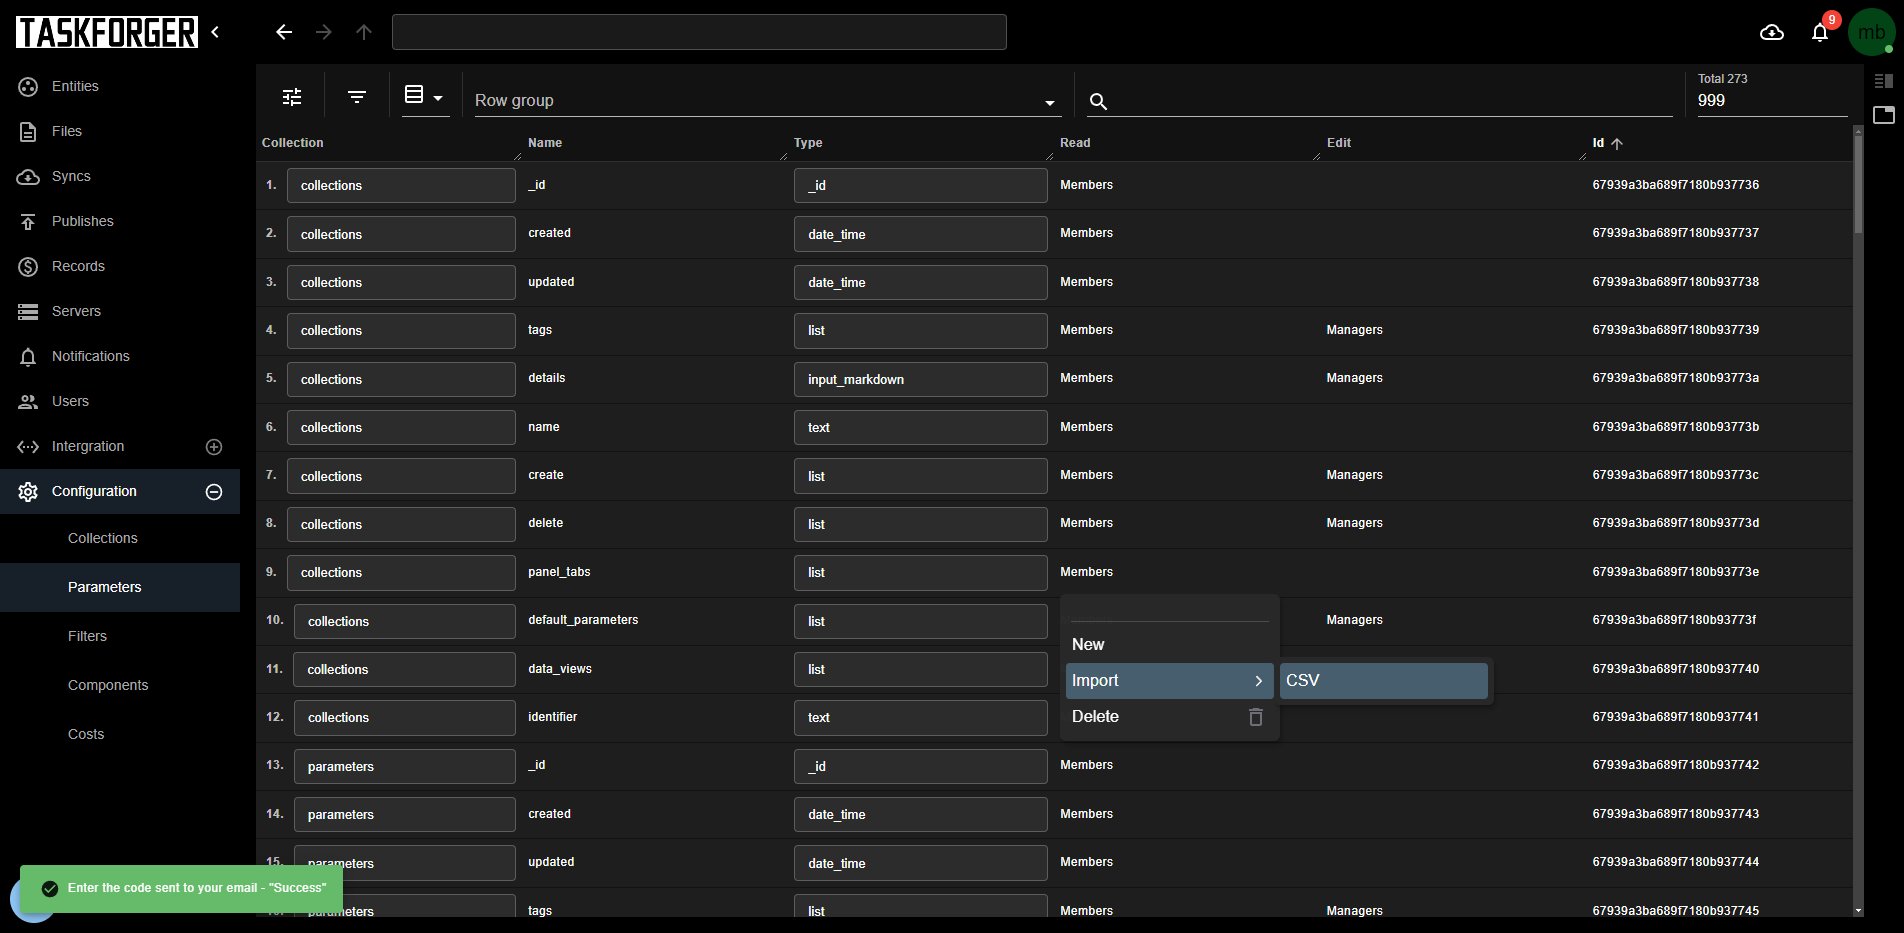
Task: Edit the total limit field showing 999
Action: pos(1771,100)
